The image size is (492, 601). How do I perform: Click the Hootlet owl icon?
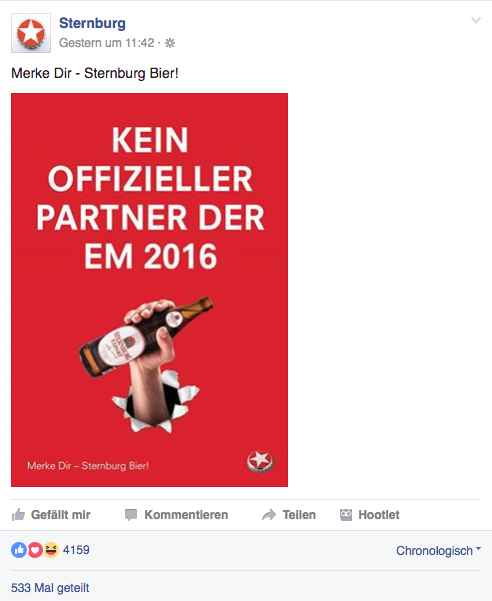click(346, 515)
